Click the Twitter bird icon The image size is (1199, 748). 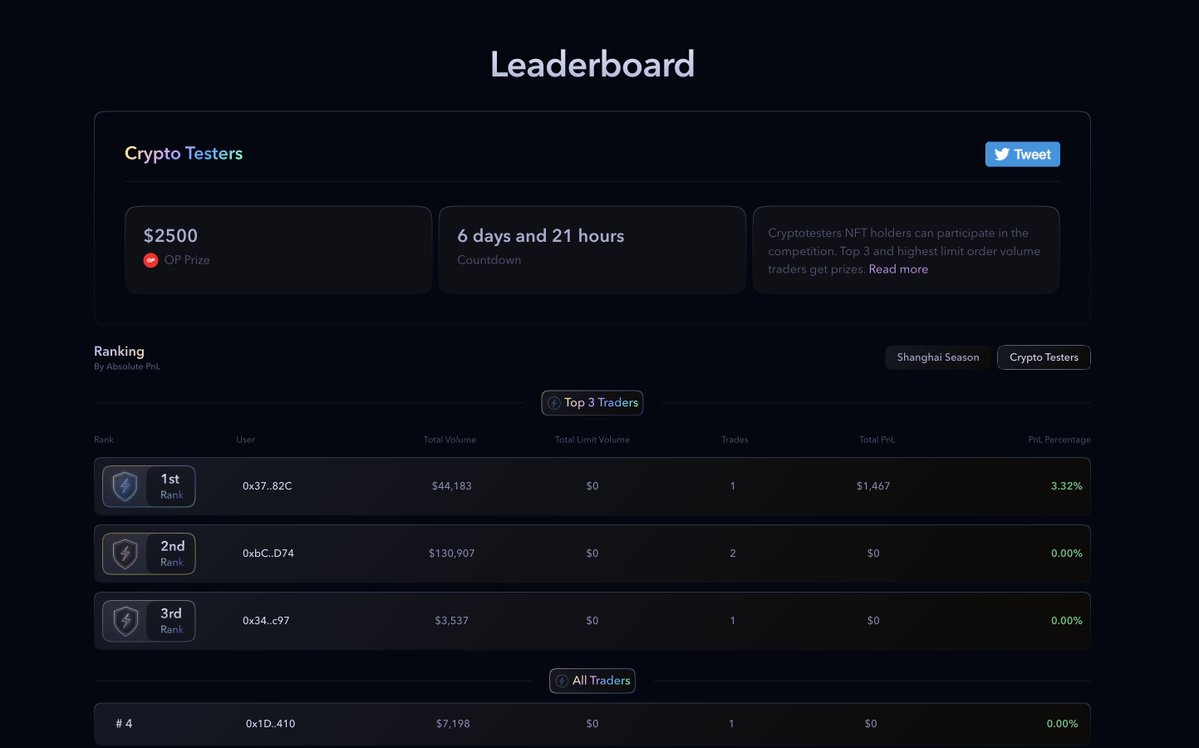point(1002,154)
